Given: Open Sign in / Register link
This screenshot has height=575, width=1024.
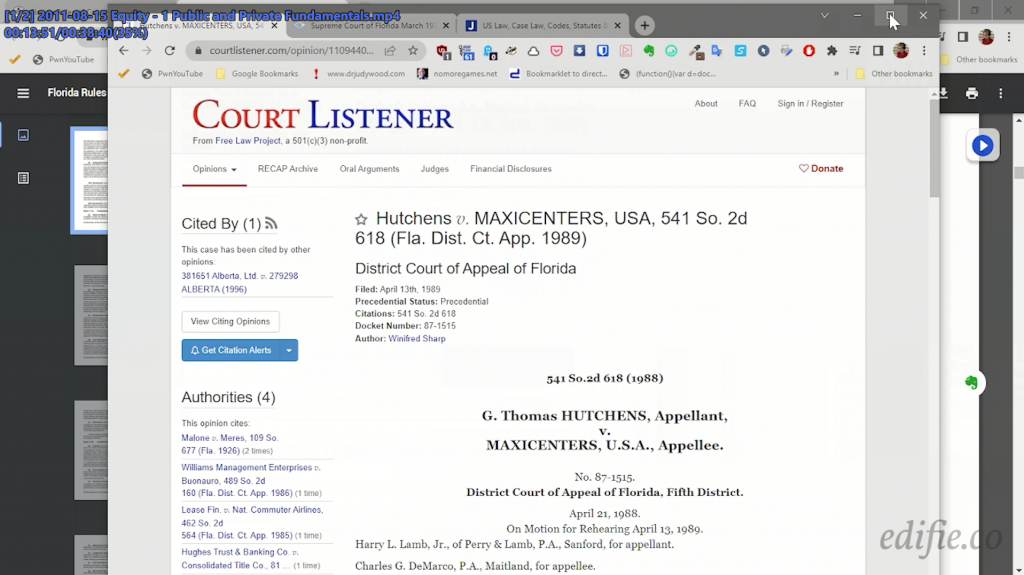Looking at the screenshot, I should (810, 104).
